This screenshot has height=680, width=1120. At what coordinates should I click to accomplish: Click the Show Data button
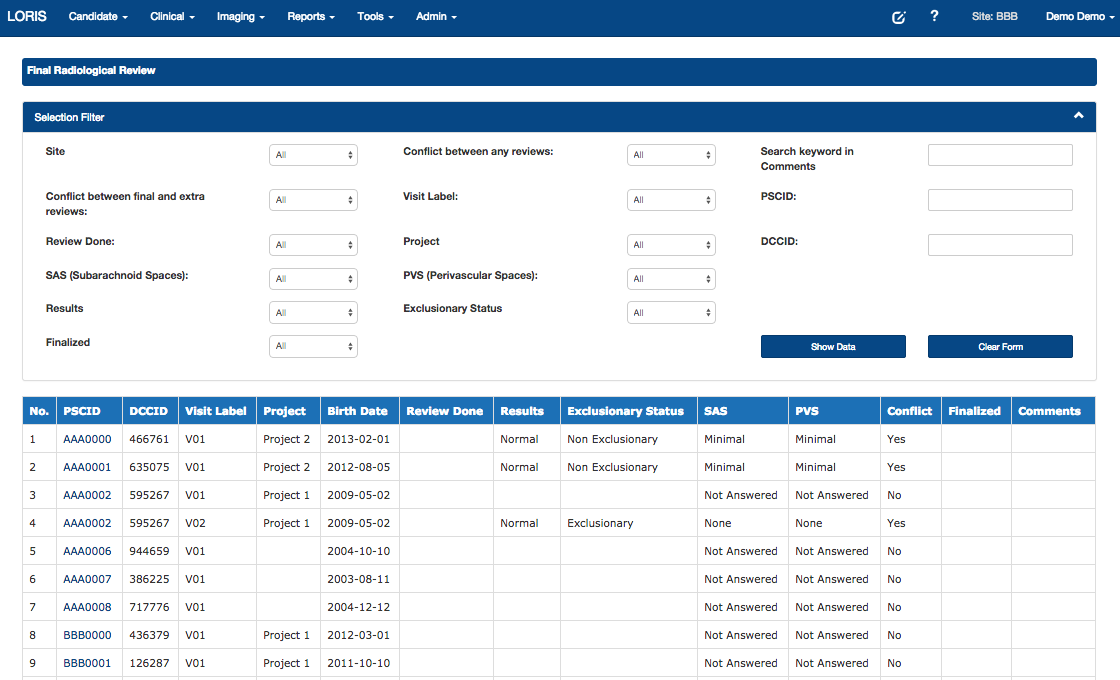tap(833, 347)
